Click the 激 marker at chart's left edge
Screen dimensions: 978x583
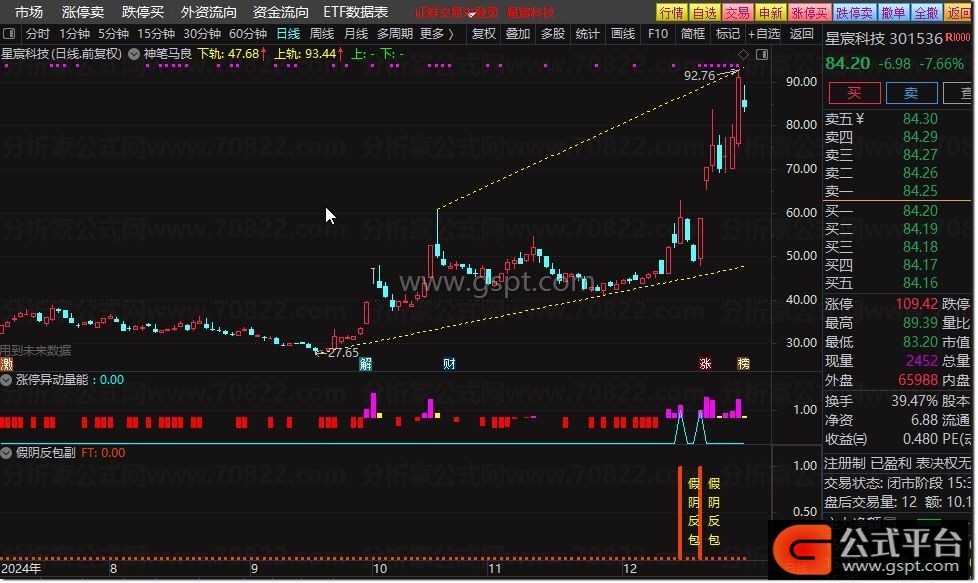click(6, 364)
